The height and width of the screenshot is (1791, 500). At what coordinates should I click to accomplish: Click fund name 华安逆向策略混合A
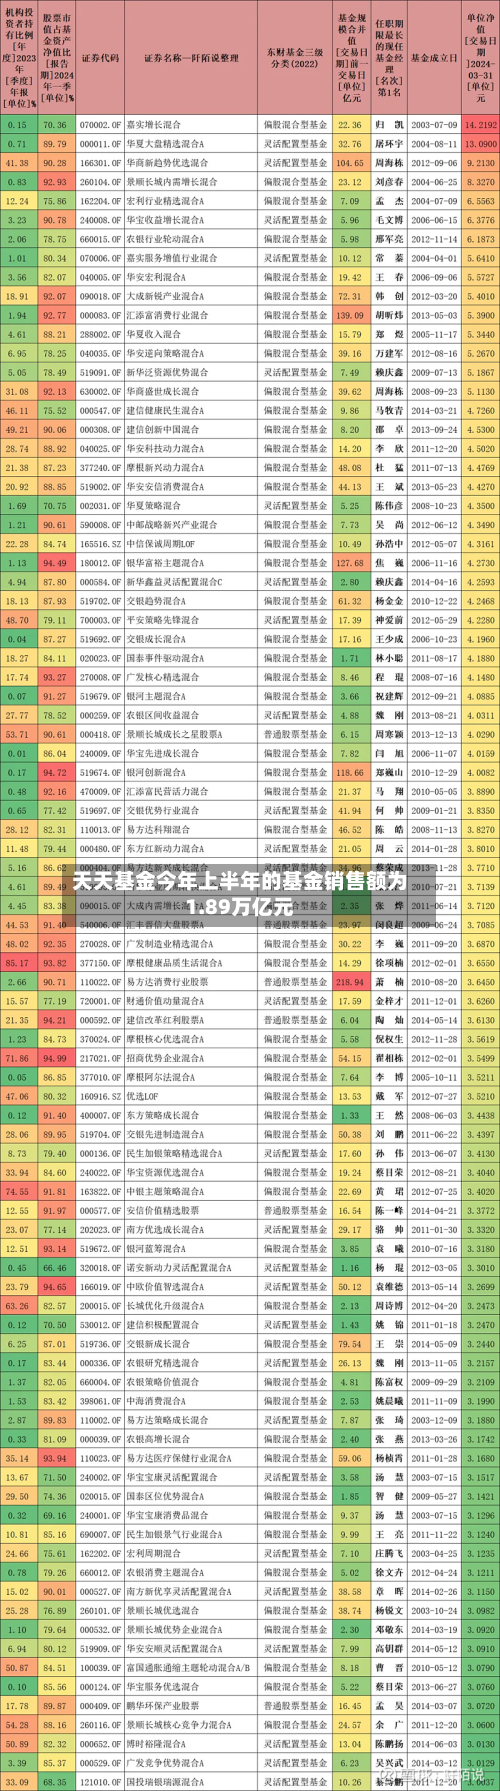(x=165, y=354)
